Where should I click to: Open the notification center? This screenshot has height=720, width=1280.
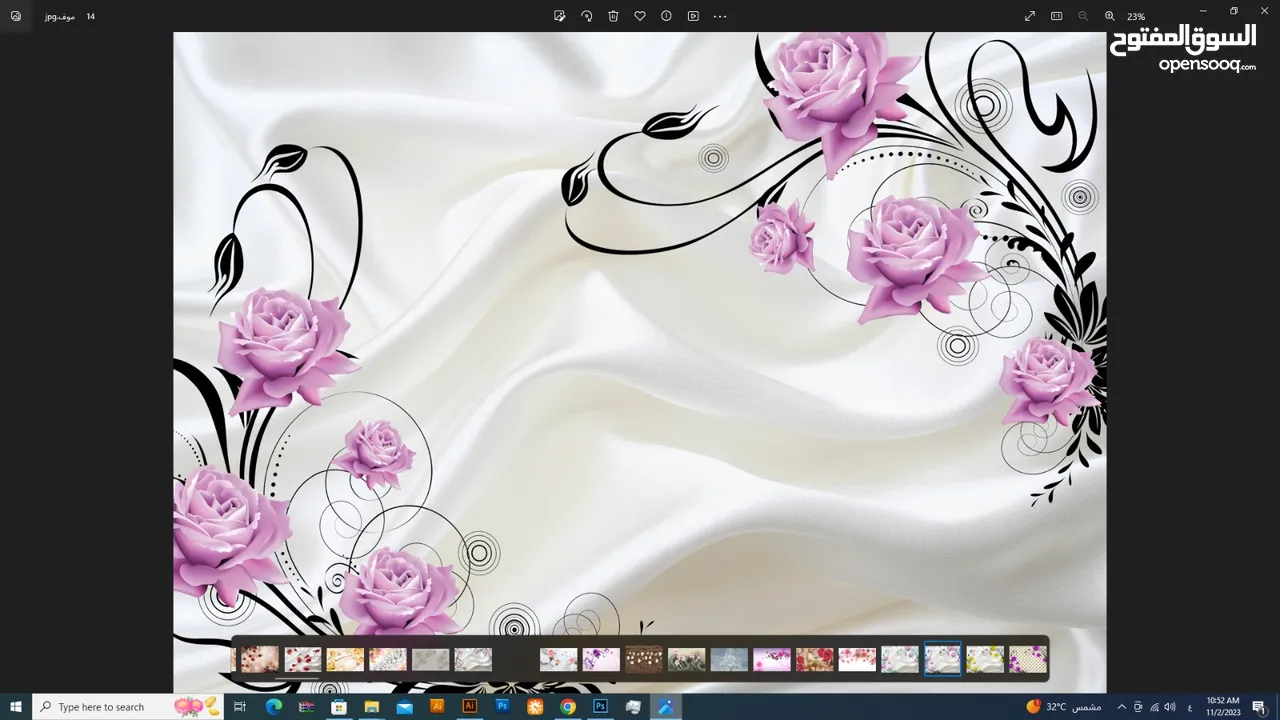(1259, 707)
